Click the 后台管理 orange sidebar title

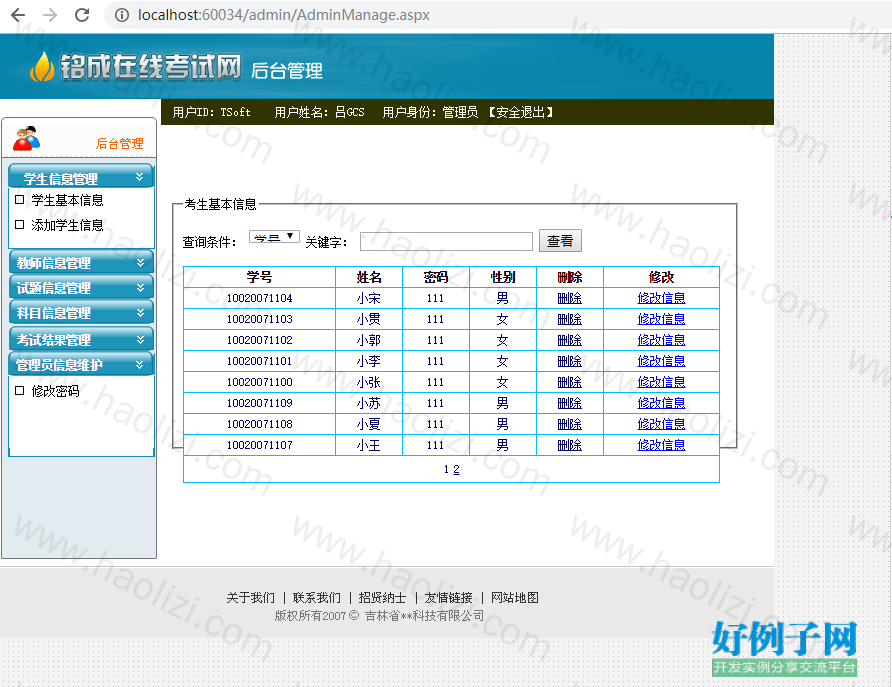(x=119, y=143)
